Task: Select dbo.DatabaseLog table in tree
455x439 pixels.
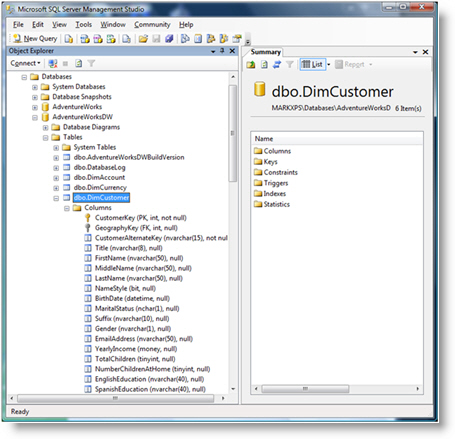Action: (100, 167)
